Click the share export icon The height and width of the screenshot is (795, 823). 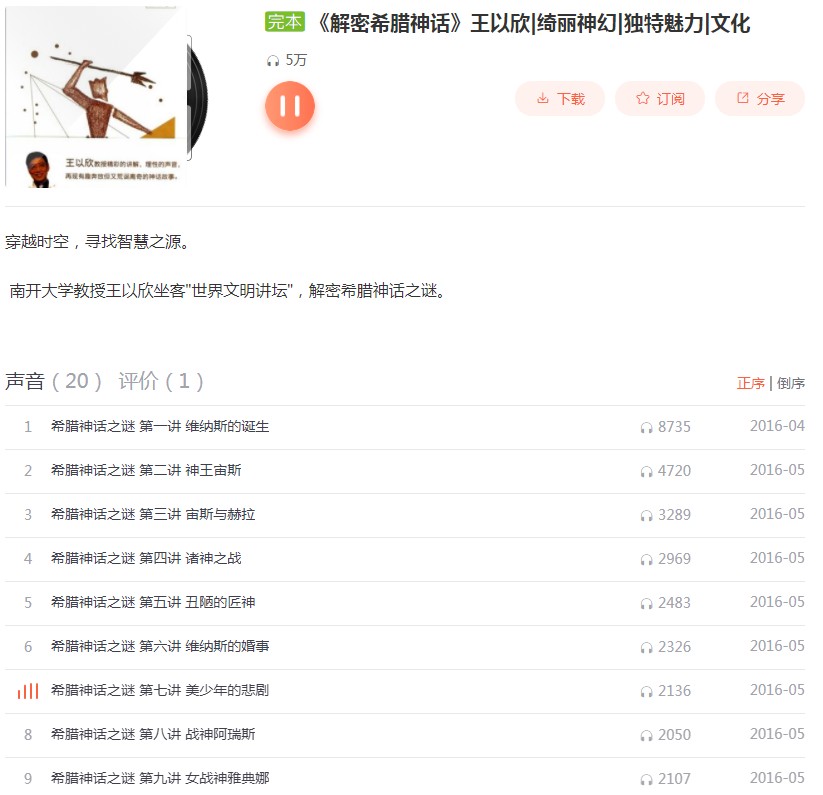tap(742, 98)
